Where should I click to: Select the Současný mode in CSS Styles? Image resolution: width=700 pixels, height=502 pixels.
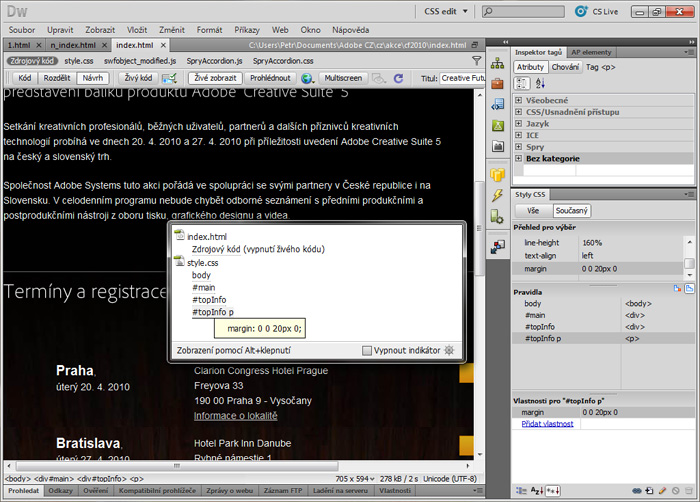point(571,211)
